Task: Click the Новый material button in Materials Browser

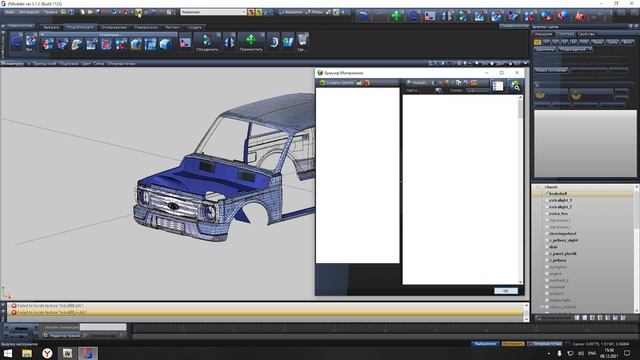Action: [416, 83]
